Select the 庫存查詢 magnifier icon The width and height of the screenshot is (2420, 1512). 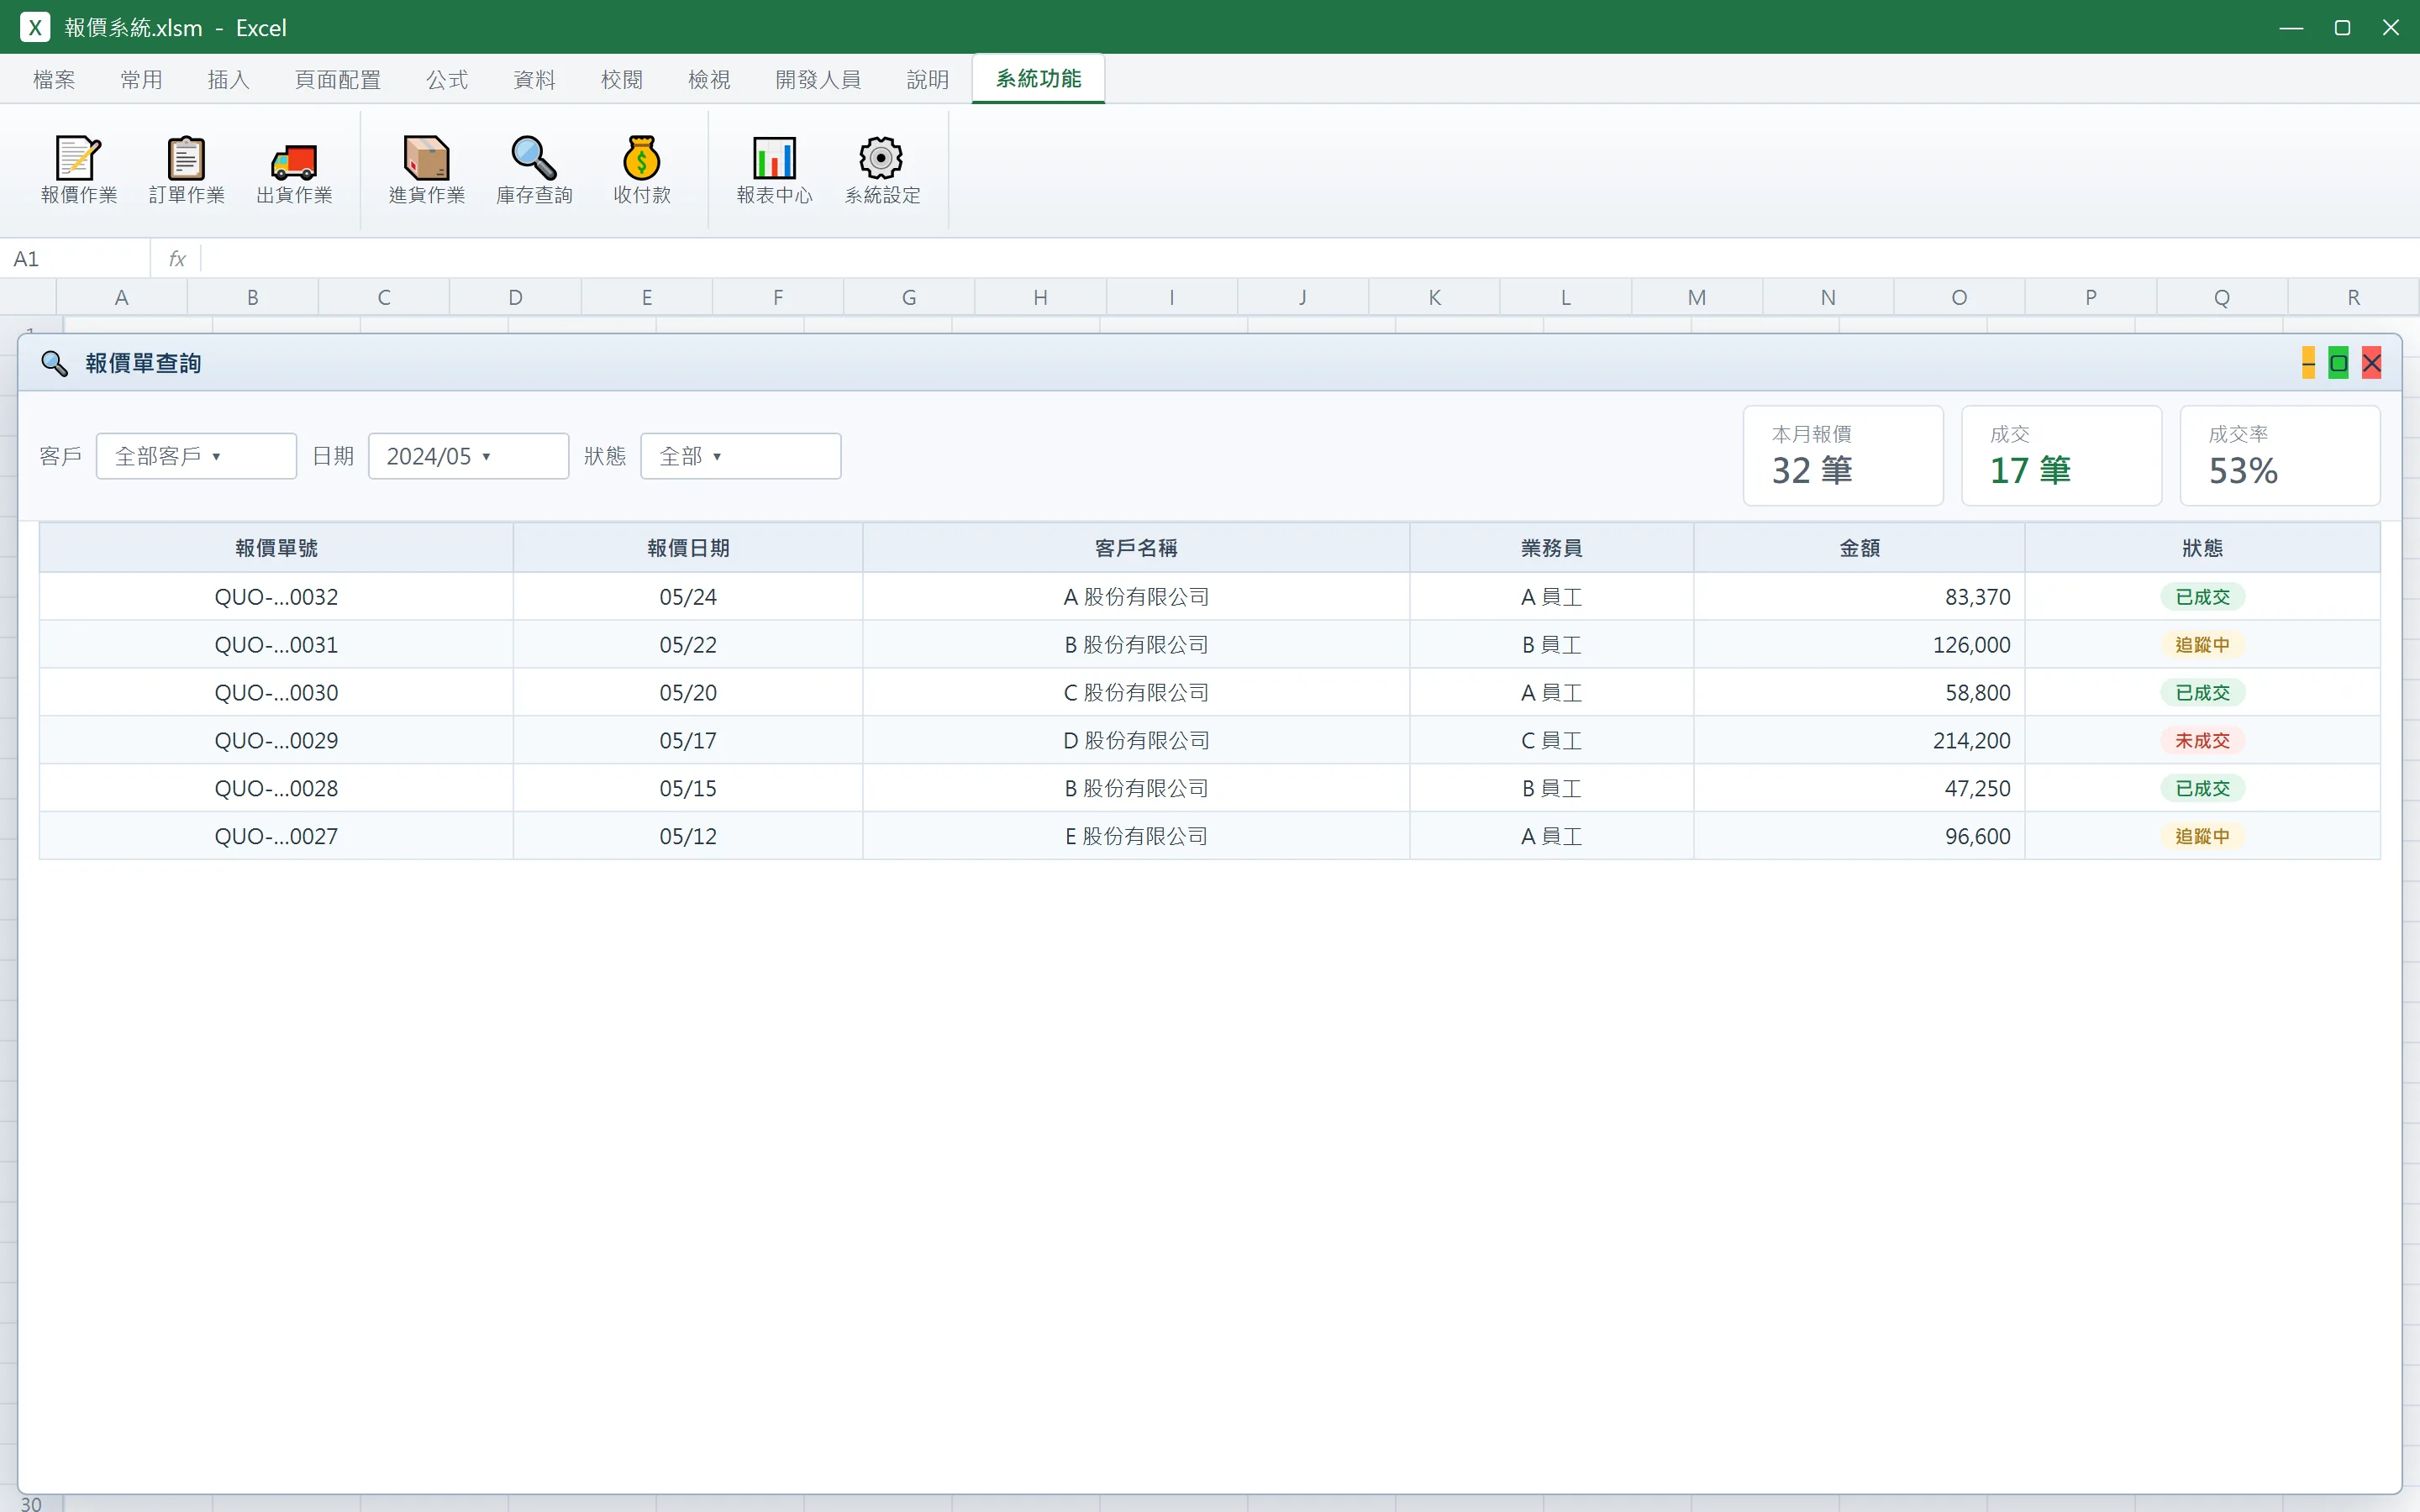(x=534, y=170)
